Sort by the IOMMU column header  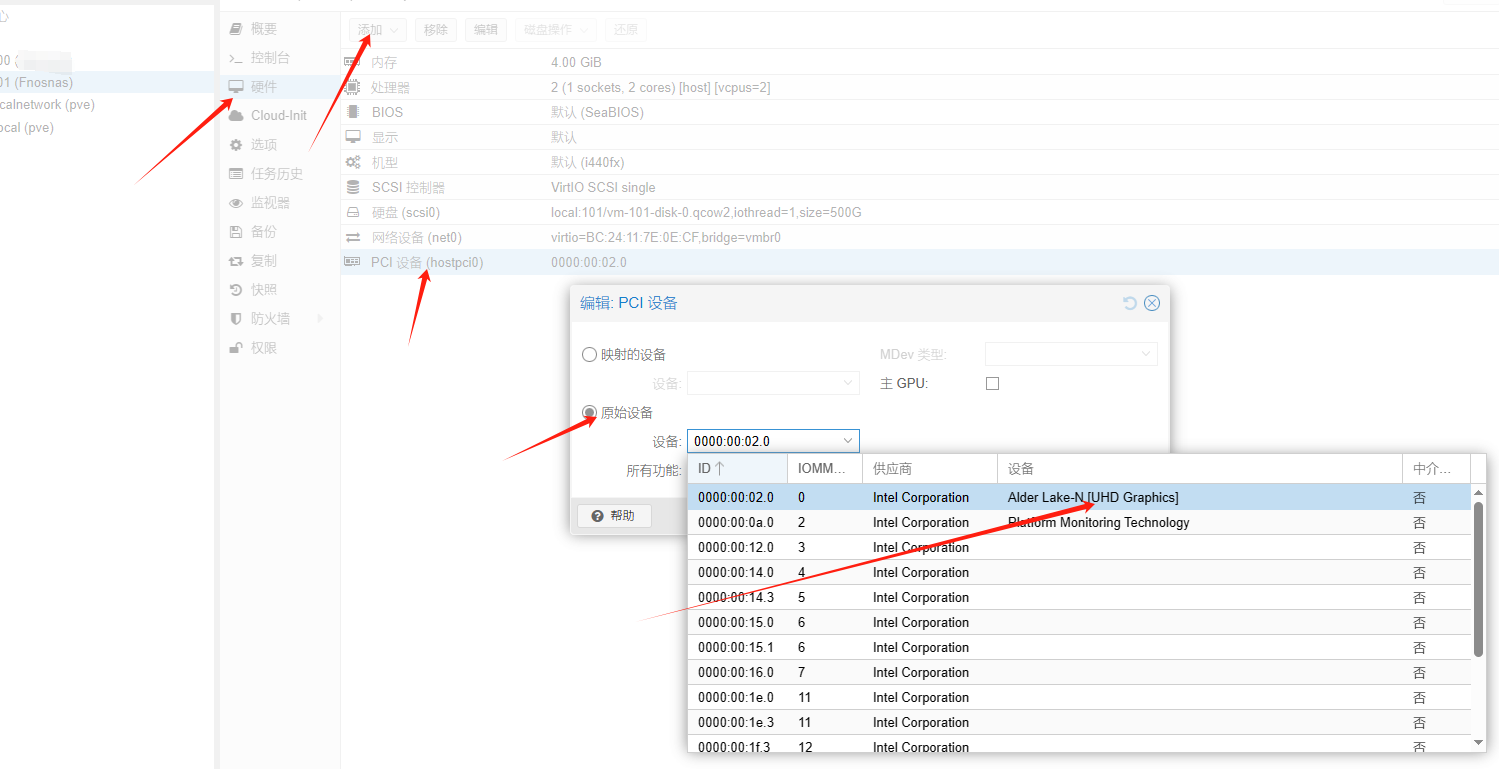[825, 468]
